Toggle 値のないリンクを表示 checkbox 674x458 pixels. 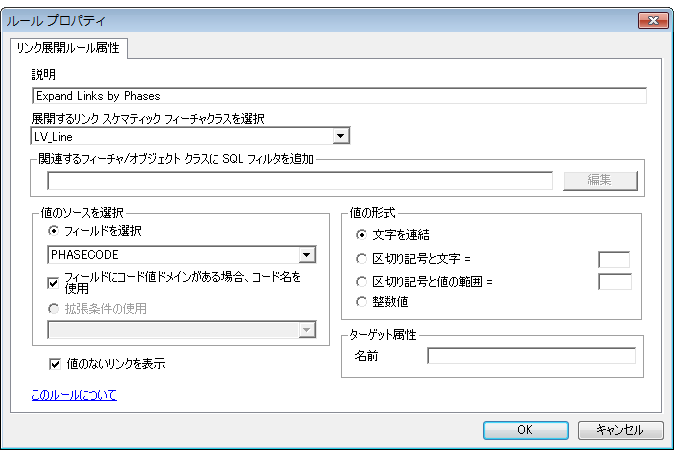[x=54, y=364]
